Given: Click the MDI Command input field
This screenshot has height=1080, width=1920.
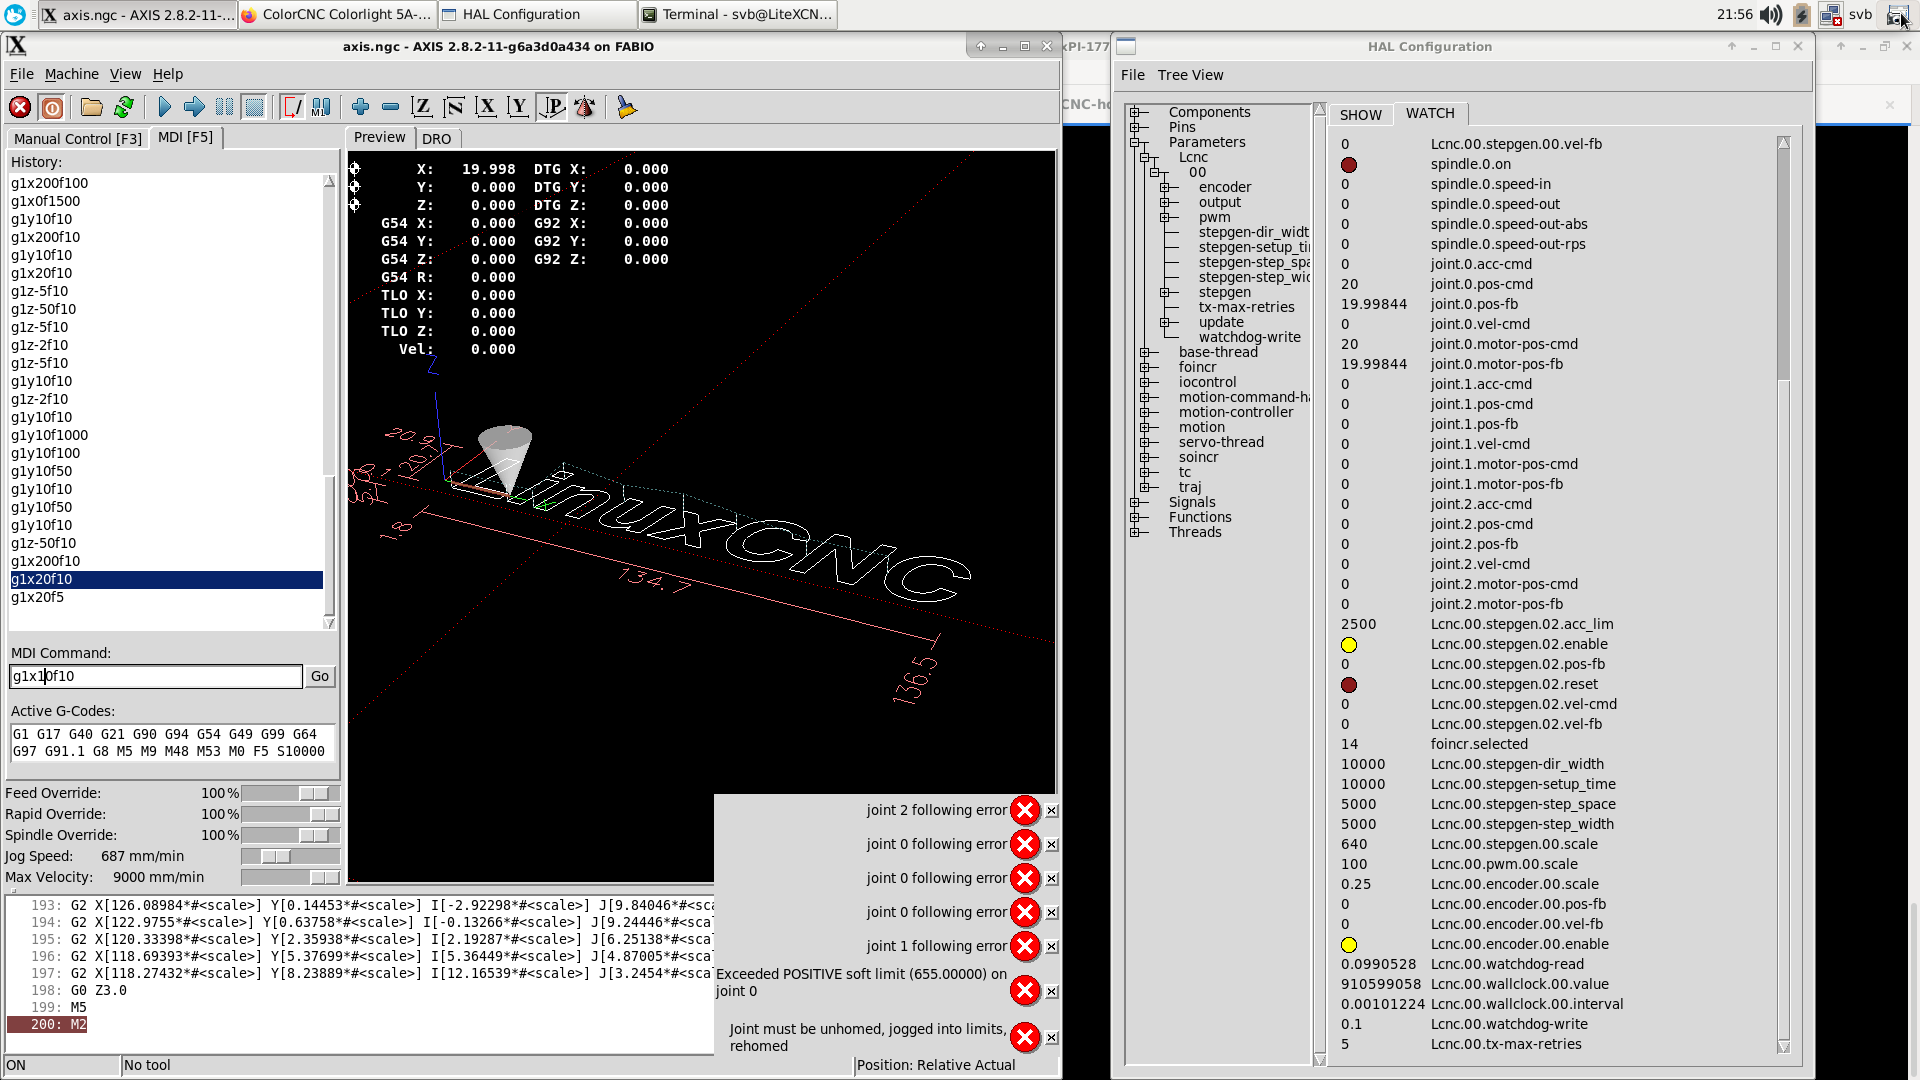Looking at the screenshot, I should [156, 677].
